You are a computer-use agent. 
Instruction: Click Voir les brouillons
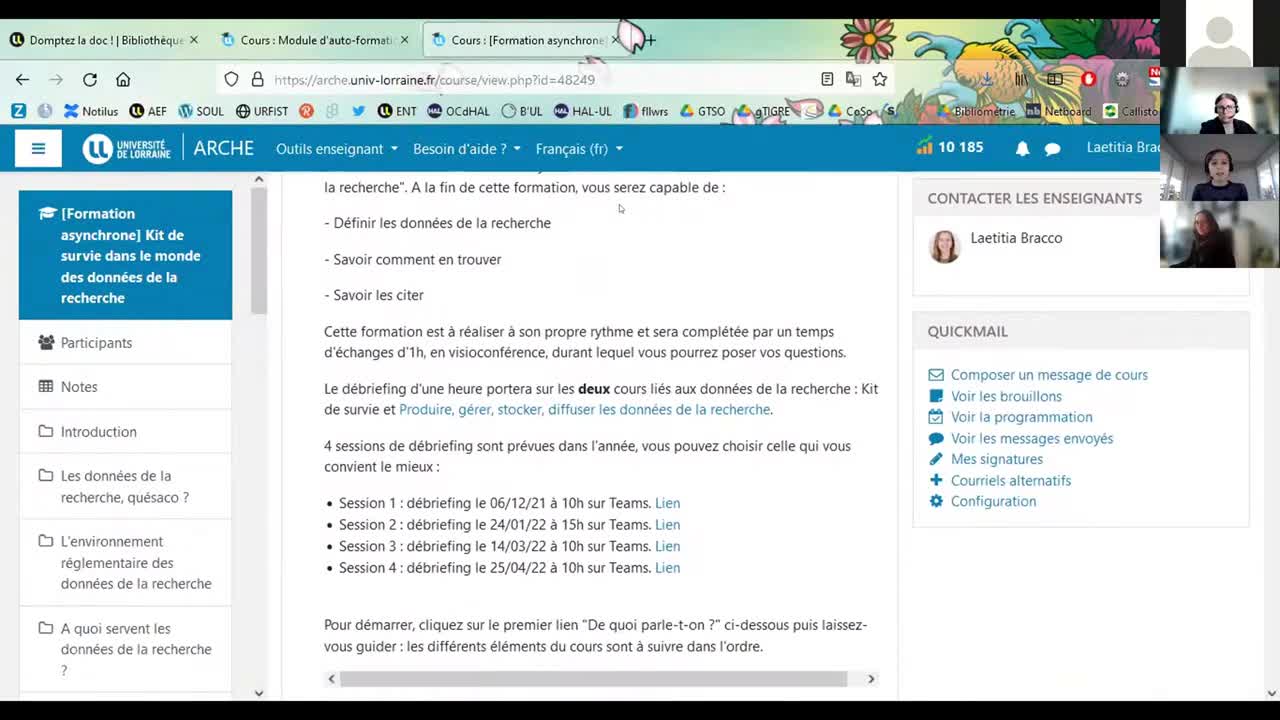point(1006,396)
